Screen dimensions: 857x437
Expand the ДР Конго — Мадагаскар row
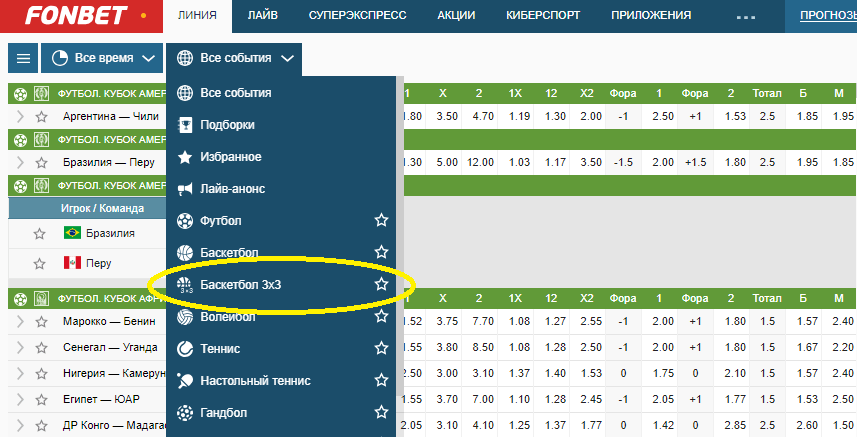point(20,426)
